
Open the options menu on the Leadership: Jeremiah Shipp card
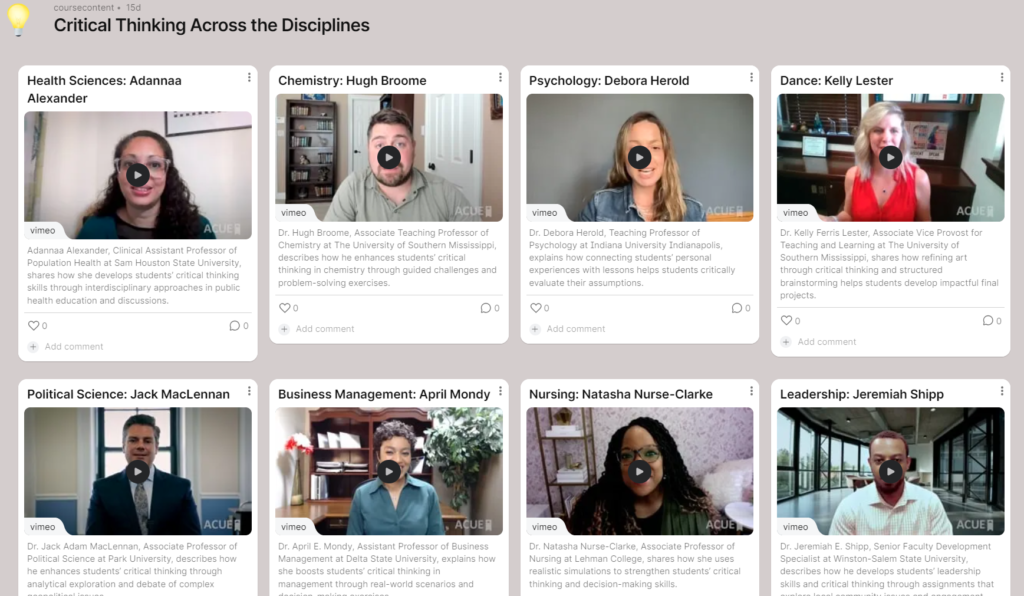tap(1002, 390)
